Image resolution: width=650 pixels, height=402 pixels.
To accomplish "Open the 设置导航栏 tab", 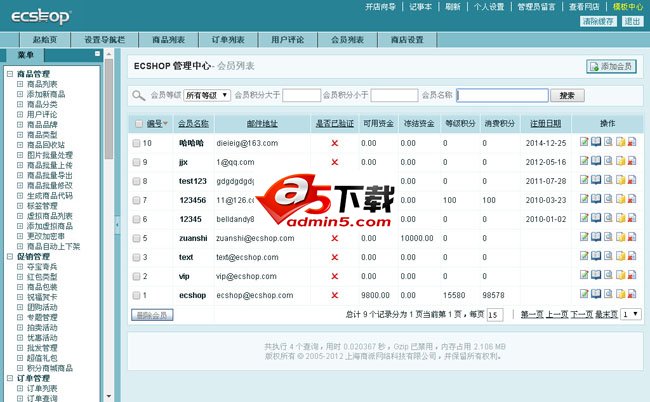I will (104, 40).
